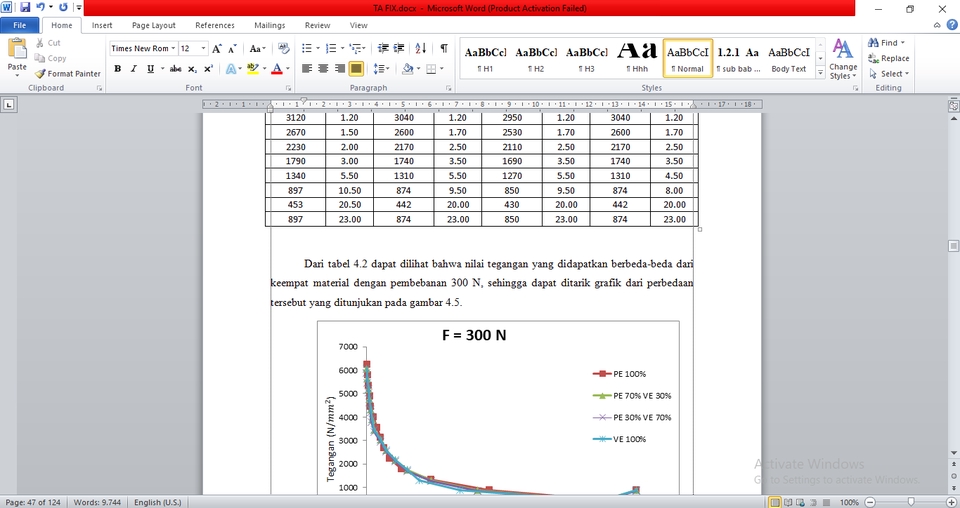This screenshot has height=508, width=960.
Task: Apply H1 style
Action: point(485,58)
